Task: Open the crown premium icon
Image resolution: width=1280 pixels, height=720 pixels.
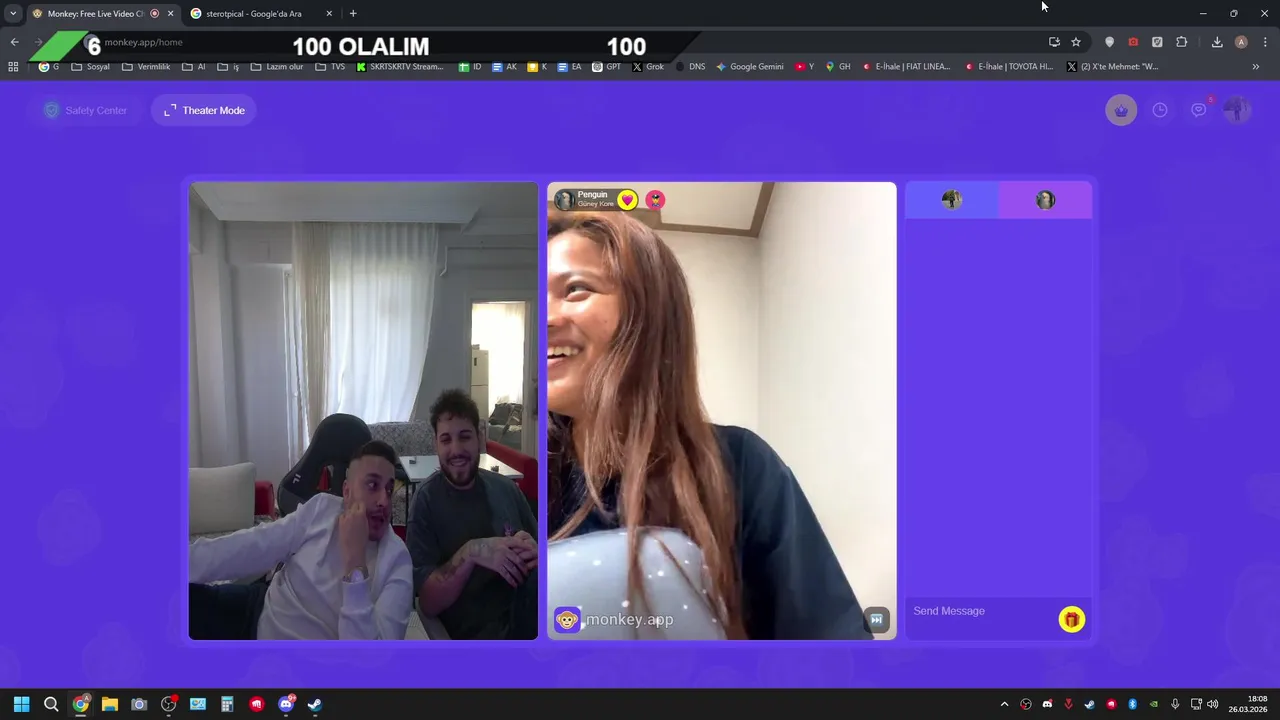Action: [x=1121, y=110]
